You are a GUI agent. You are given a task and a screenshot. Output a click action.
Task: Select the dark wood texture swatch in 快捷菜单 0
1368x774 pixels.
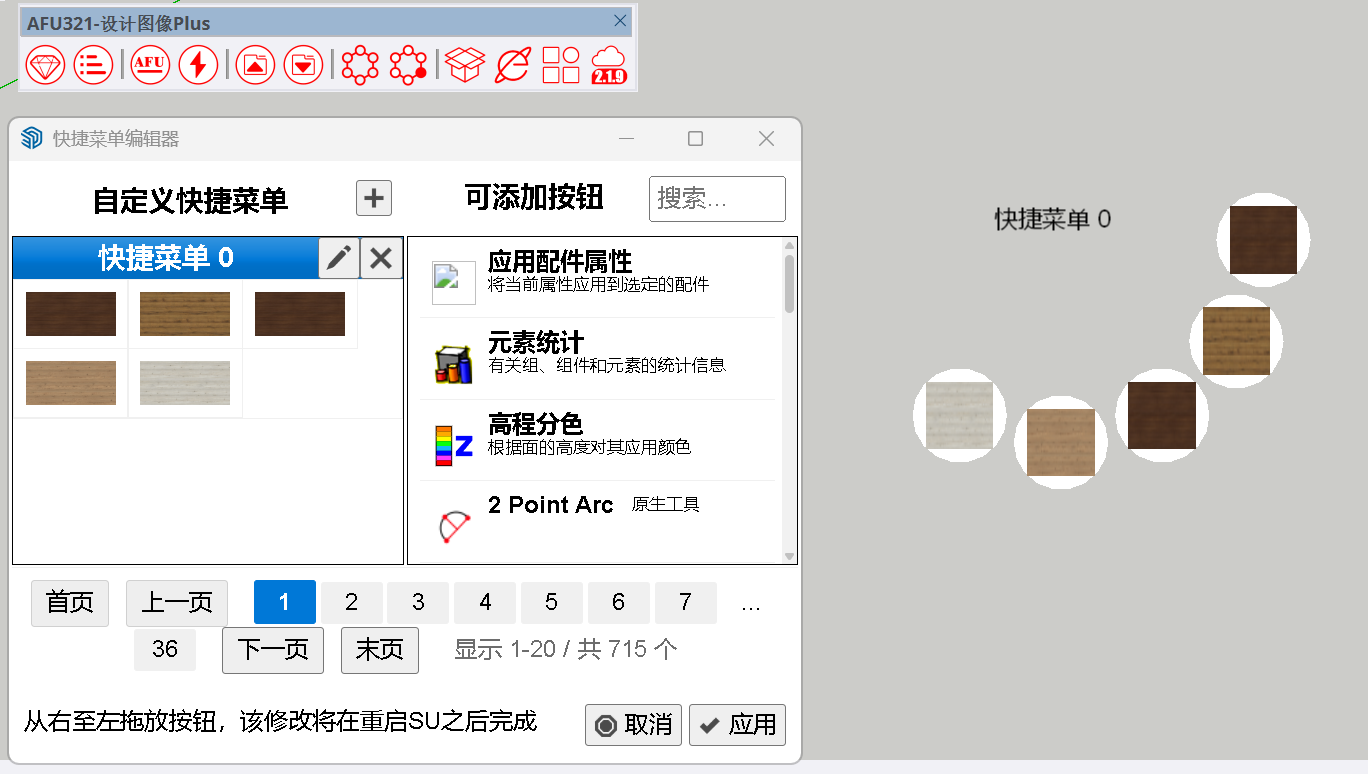tap(70, 313)
